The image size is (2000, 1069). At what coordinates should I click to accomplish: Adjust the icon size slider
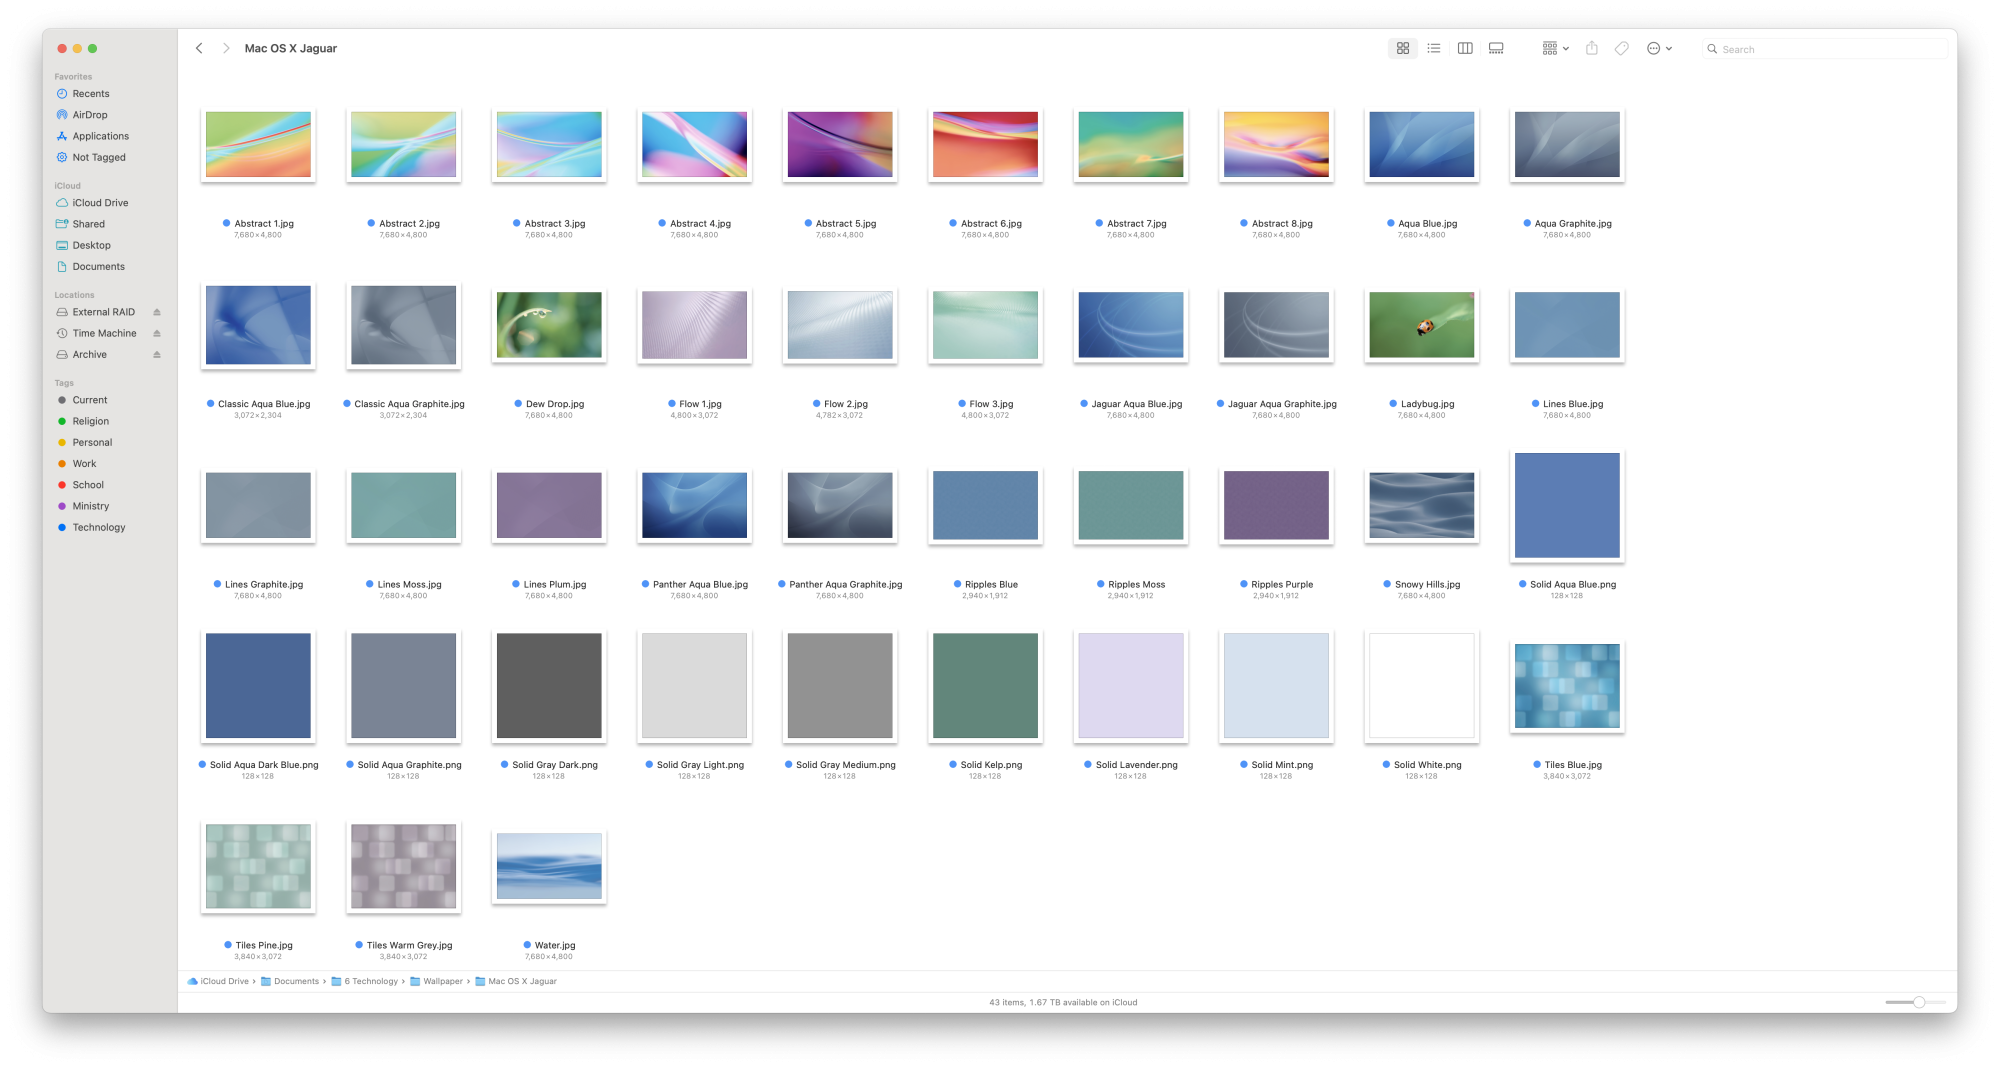coord(1915,1002)
